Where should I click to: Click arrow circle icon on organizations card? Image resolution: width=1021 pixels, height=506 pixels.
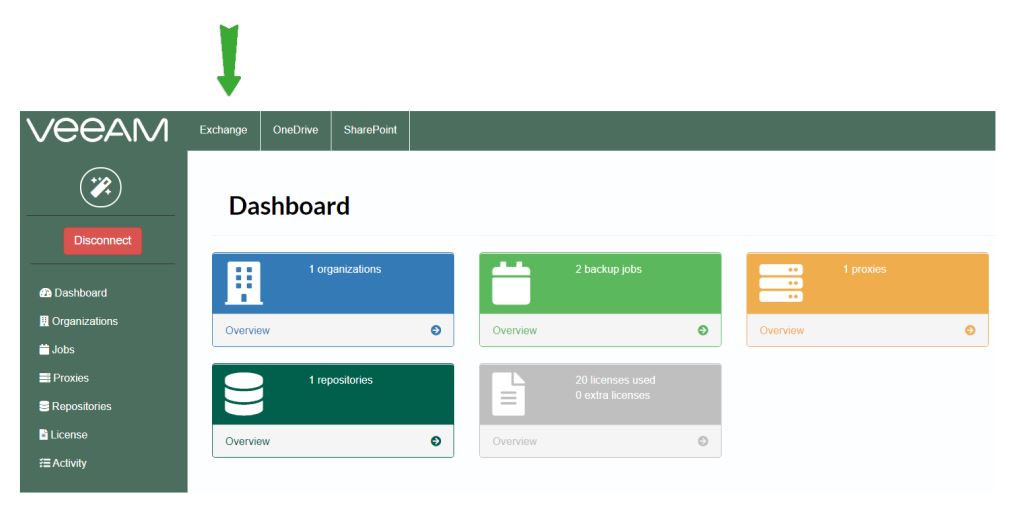click(436, 330)
